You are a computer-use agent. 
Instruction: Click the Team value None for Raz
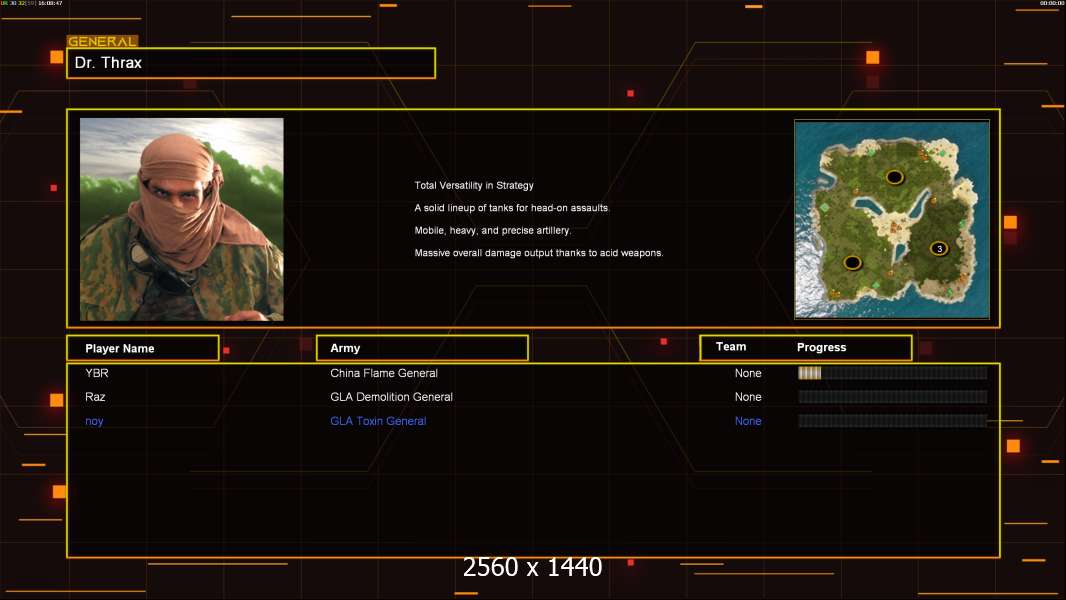(x=748, y=397)
